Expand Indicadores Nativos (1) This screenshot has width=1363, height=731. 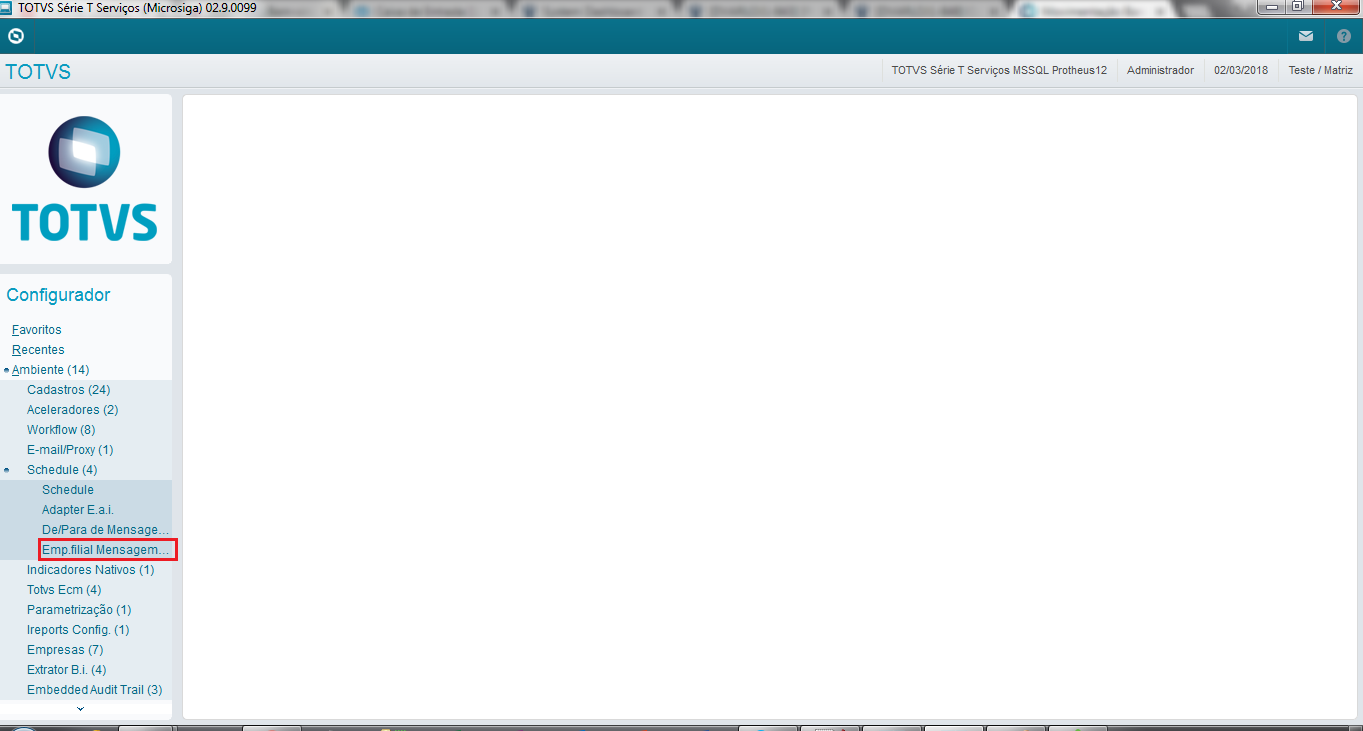pos(91,570)
